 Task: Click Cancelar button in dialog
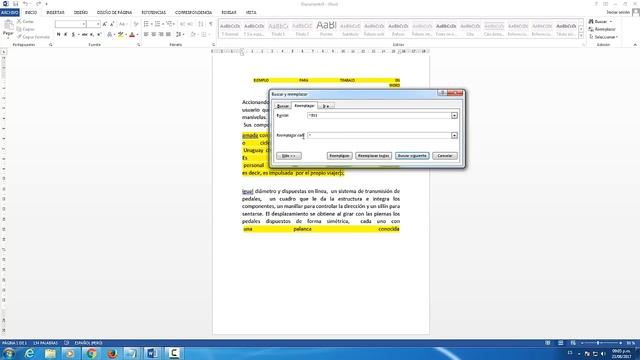click(445, 156)
